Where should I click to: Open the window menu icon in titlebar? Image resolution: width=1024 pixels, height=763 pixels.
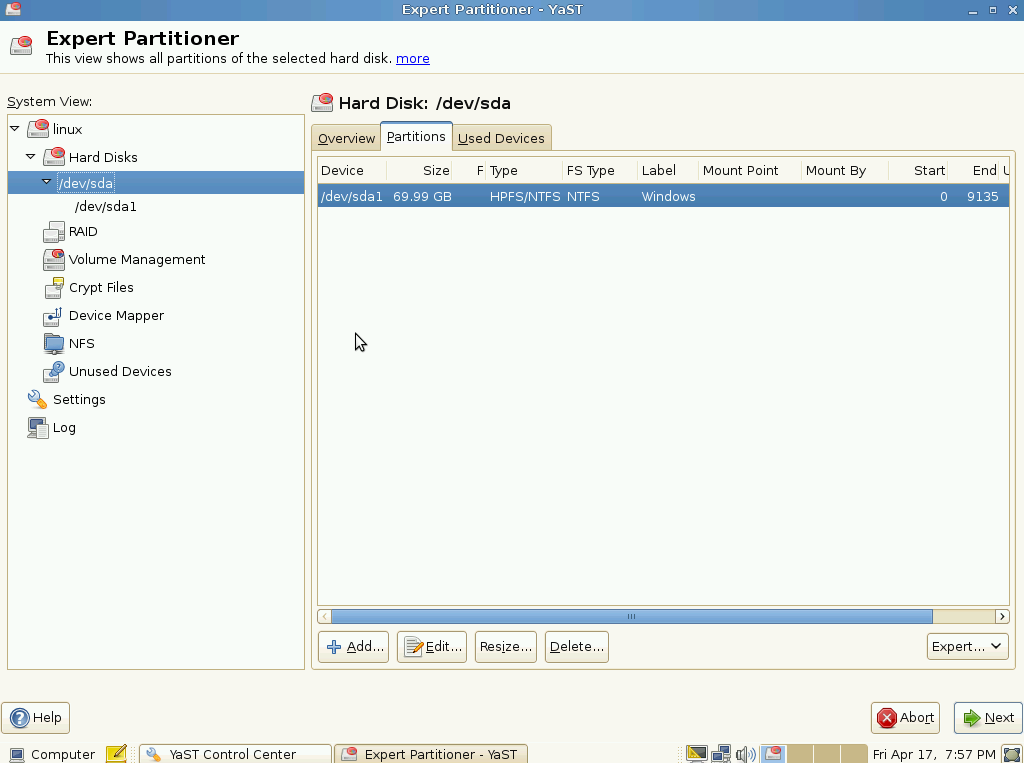coord(12,9)
